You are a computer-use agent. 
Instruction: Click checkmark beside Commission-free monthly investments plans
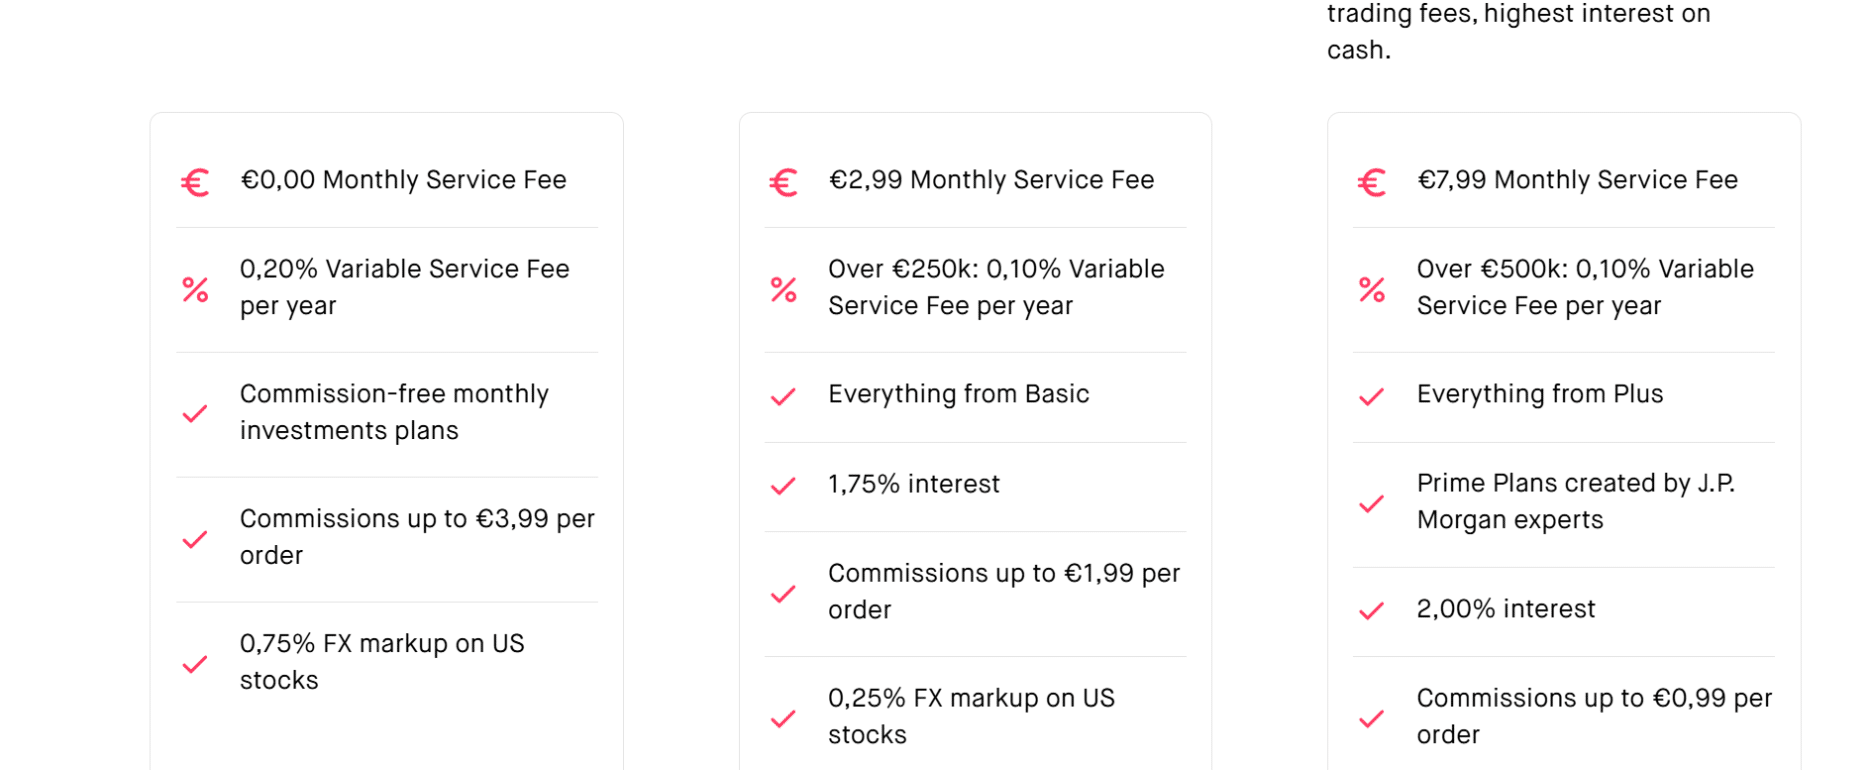pos(195,413)
